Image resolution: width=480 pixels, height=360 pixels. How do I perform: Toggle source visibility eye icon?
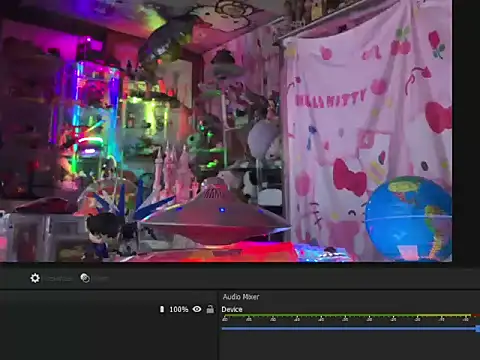click(197, 309)
